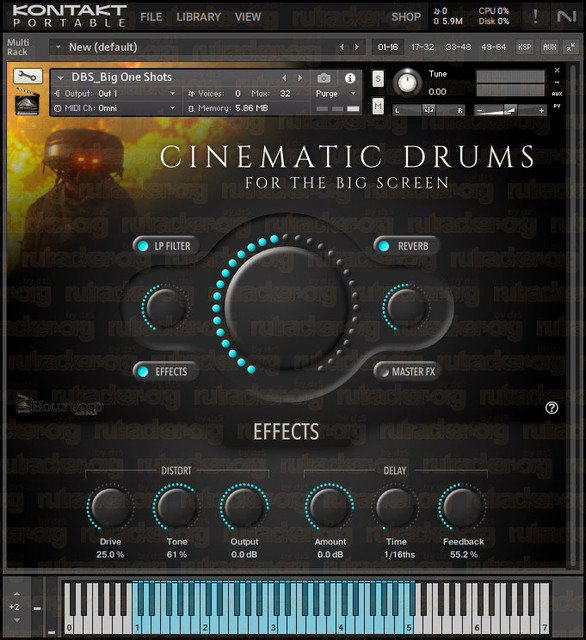The image size is (586, 640).
Task: Click the LP filter knob
Action: [x=164, y=307]
